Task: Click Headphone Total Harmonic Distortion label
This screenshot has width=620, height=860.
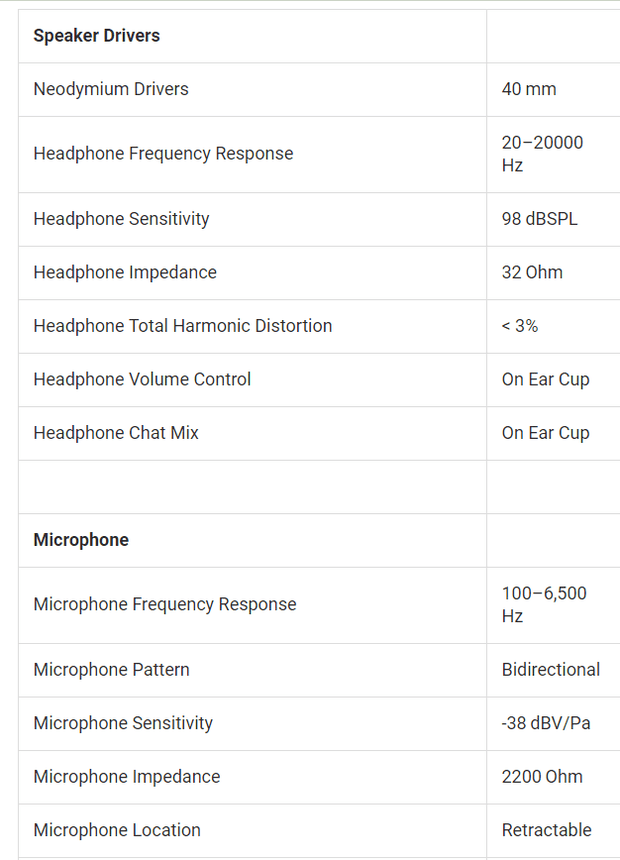Action: 183,326
